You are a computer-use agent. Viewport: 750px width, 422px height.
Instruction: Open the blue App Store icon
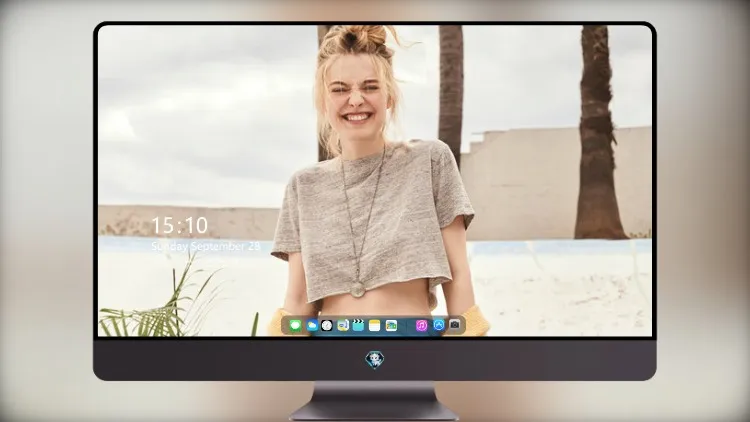(x=439, y=325)
